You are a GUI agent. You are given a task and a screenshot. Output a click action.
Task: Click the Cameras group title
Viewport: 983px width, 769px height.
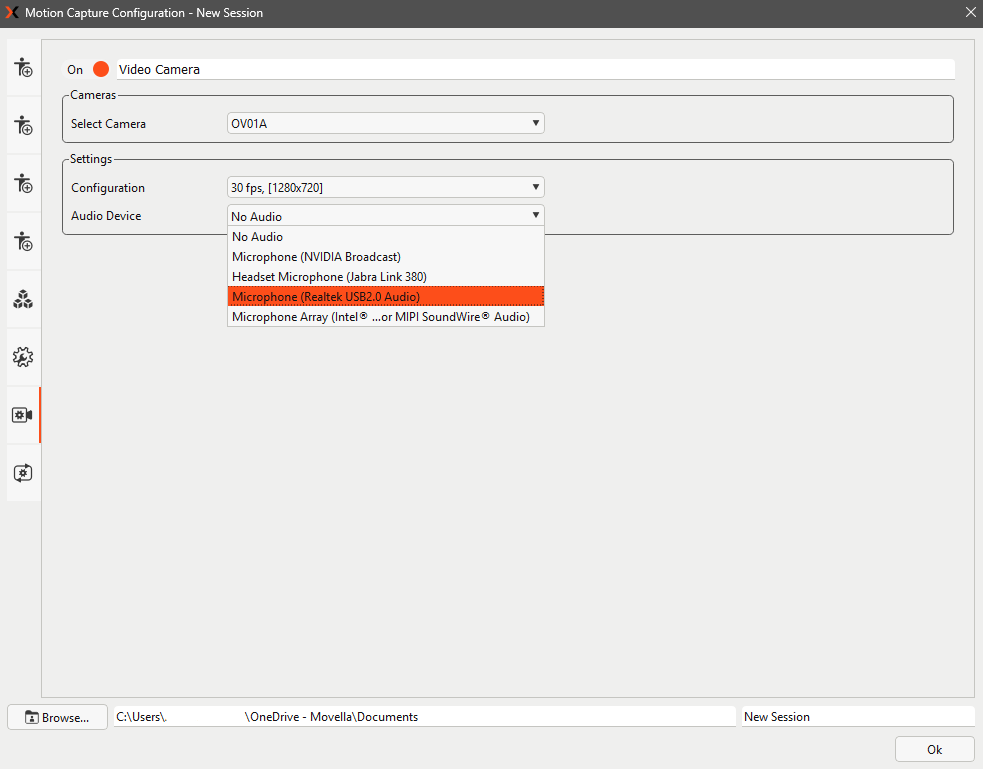pyautogui.click(x=93, y=95)
